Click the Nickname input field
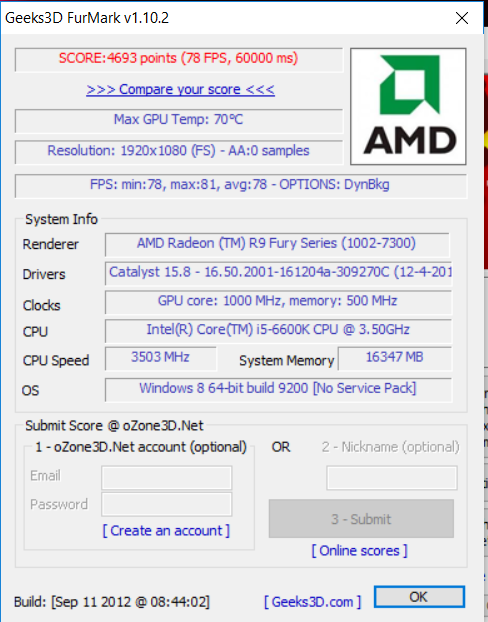 pyautogui.click(x=392, y=478)
